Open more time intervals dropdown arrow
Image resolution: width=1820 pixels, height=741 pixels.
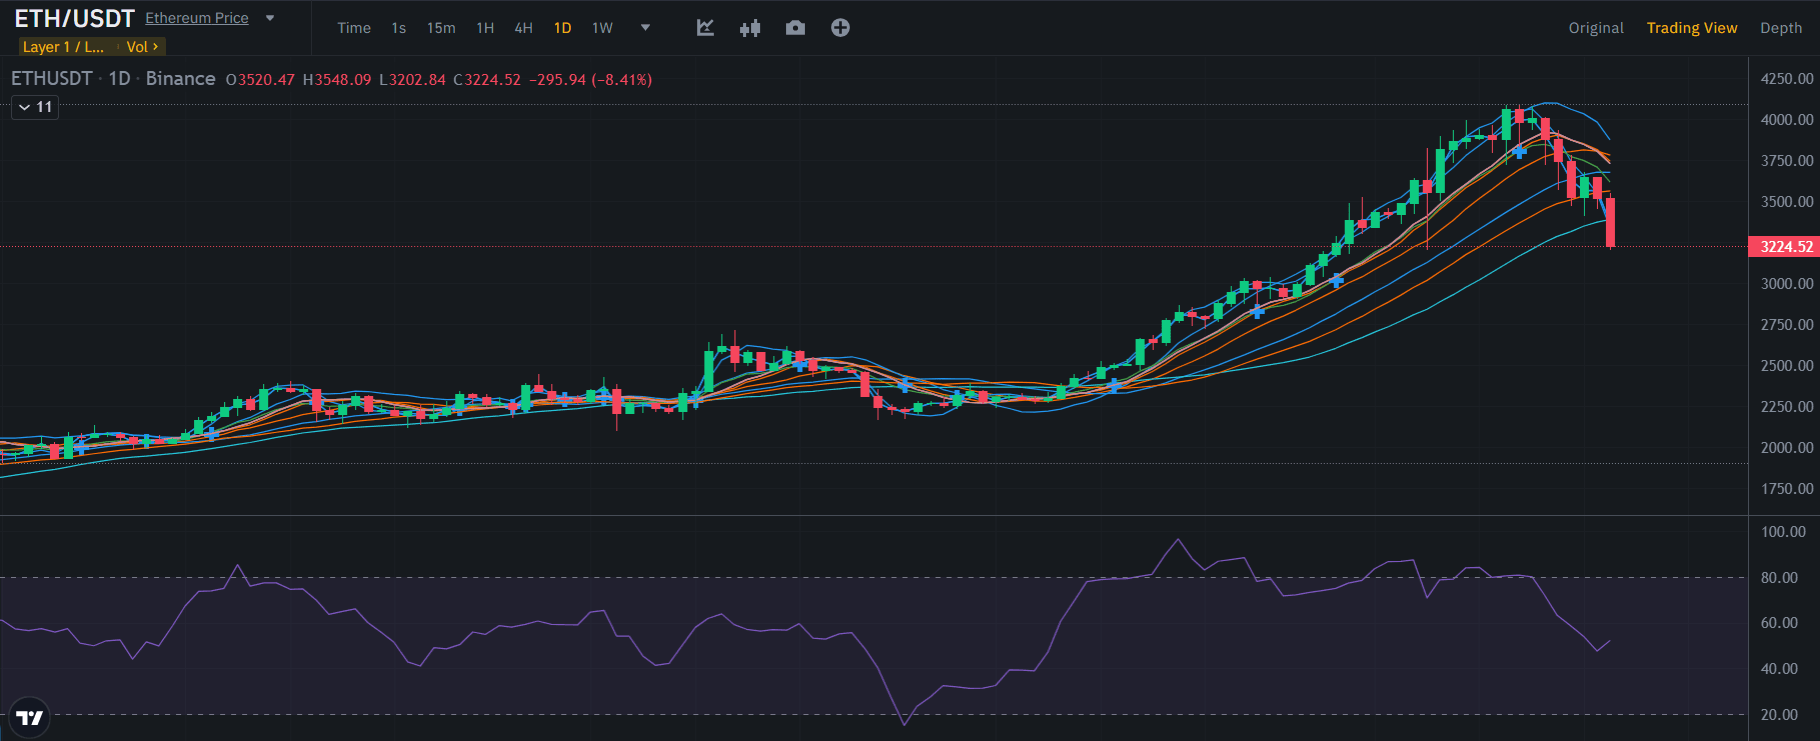pos(645,28)
